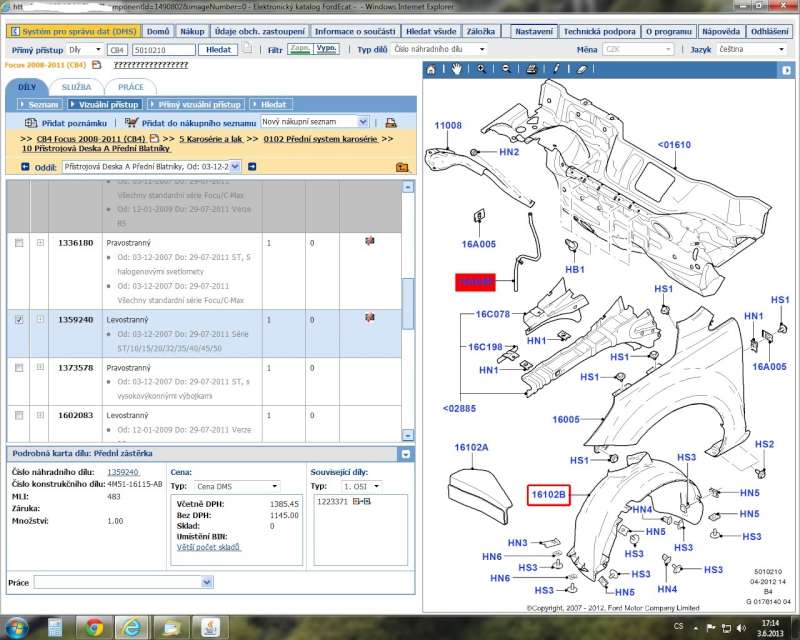Check the box for part 1336180
The height and width of the screenshot is (640, 800).
point(18,243)
